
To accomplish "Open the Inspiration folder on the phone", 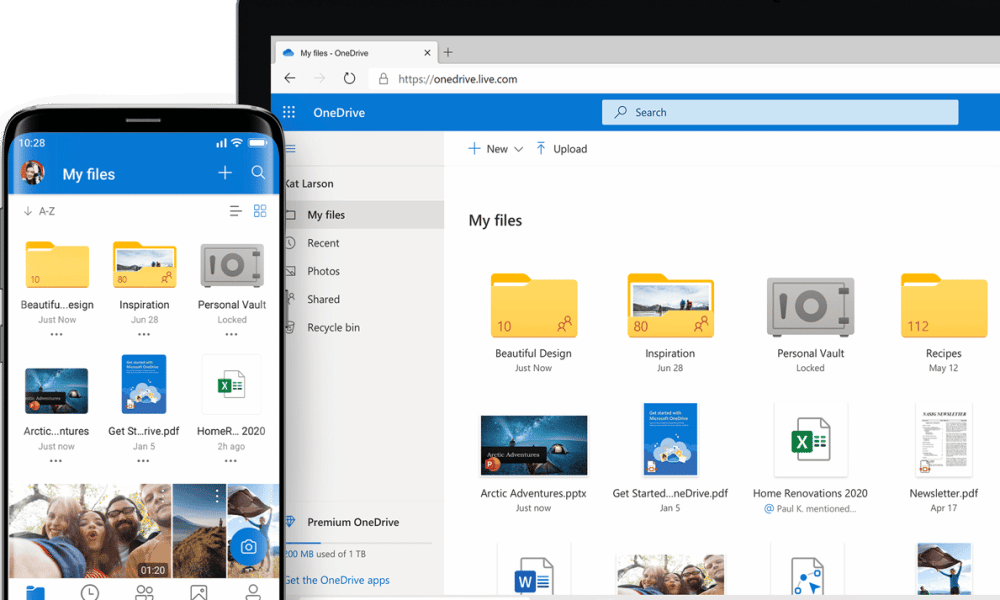I will tap(145, 265).
